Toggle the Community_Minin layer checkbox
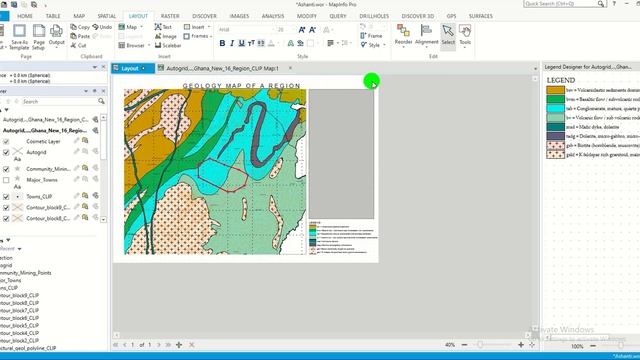Image resolution: width=640 pixels, height=360 pixels. coord(6,169)
